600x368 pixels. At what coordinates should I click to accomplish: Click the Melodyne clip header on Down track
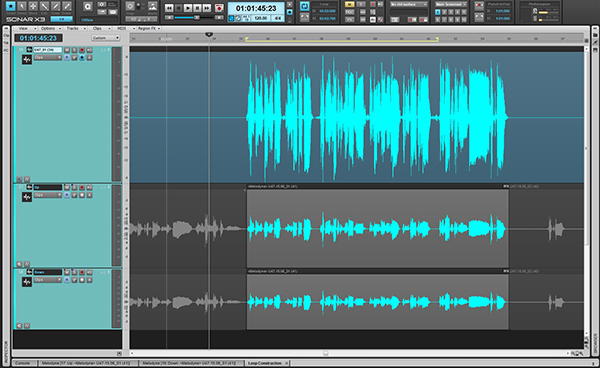pos(377,271)
